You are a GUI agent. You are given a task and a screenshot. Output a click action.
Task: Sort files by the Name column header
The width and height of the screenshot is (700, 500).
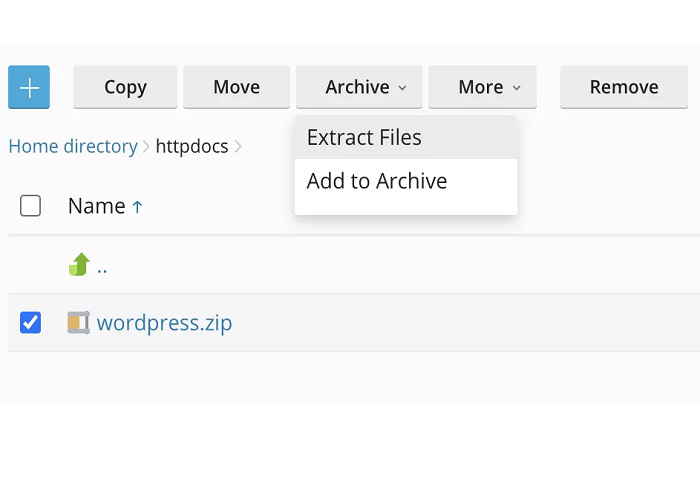pos(96,206)
